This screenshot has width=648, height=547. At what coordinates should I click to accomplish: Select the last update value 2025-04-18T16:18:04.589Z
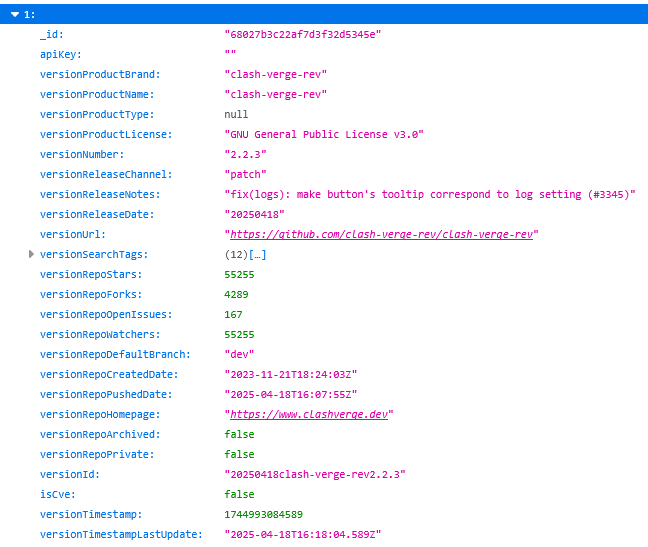(303, 535)
